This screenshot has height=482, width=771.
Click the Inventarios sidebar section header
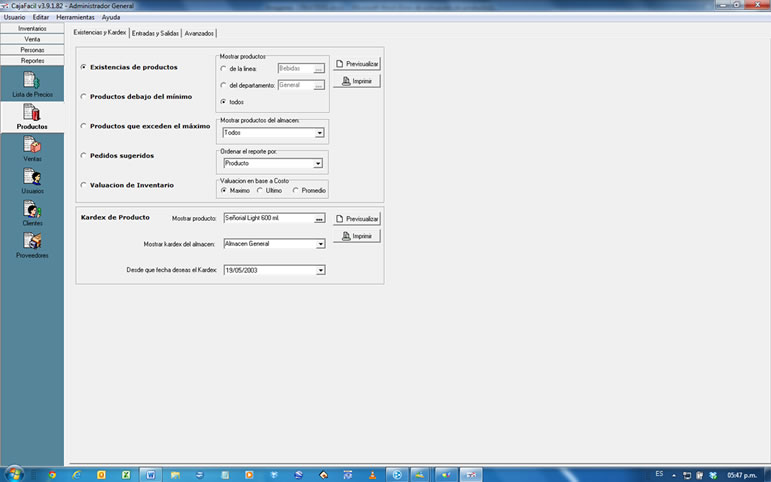tap(32, 28)
